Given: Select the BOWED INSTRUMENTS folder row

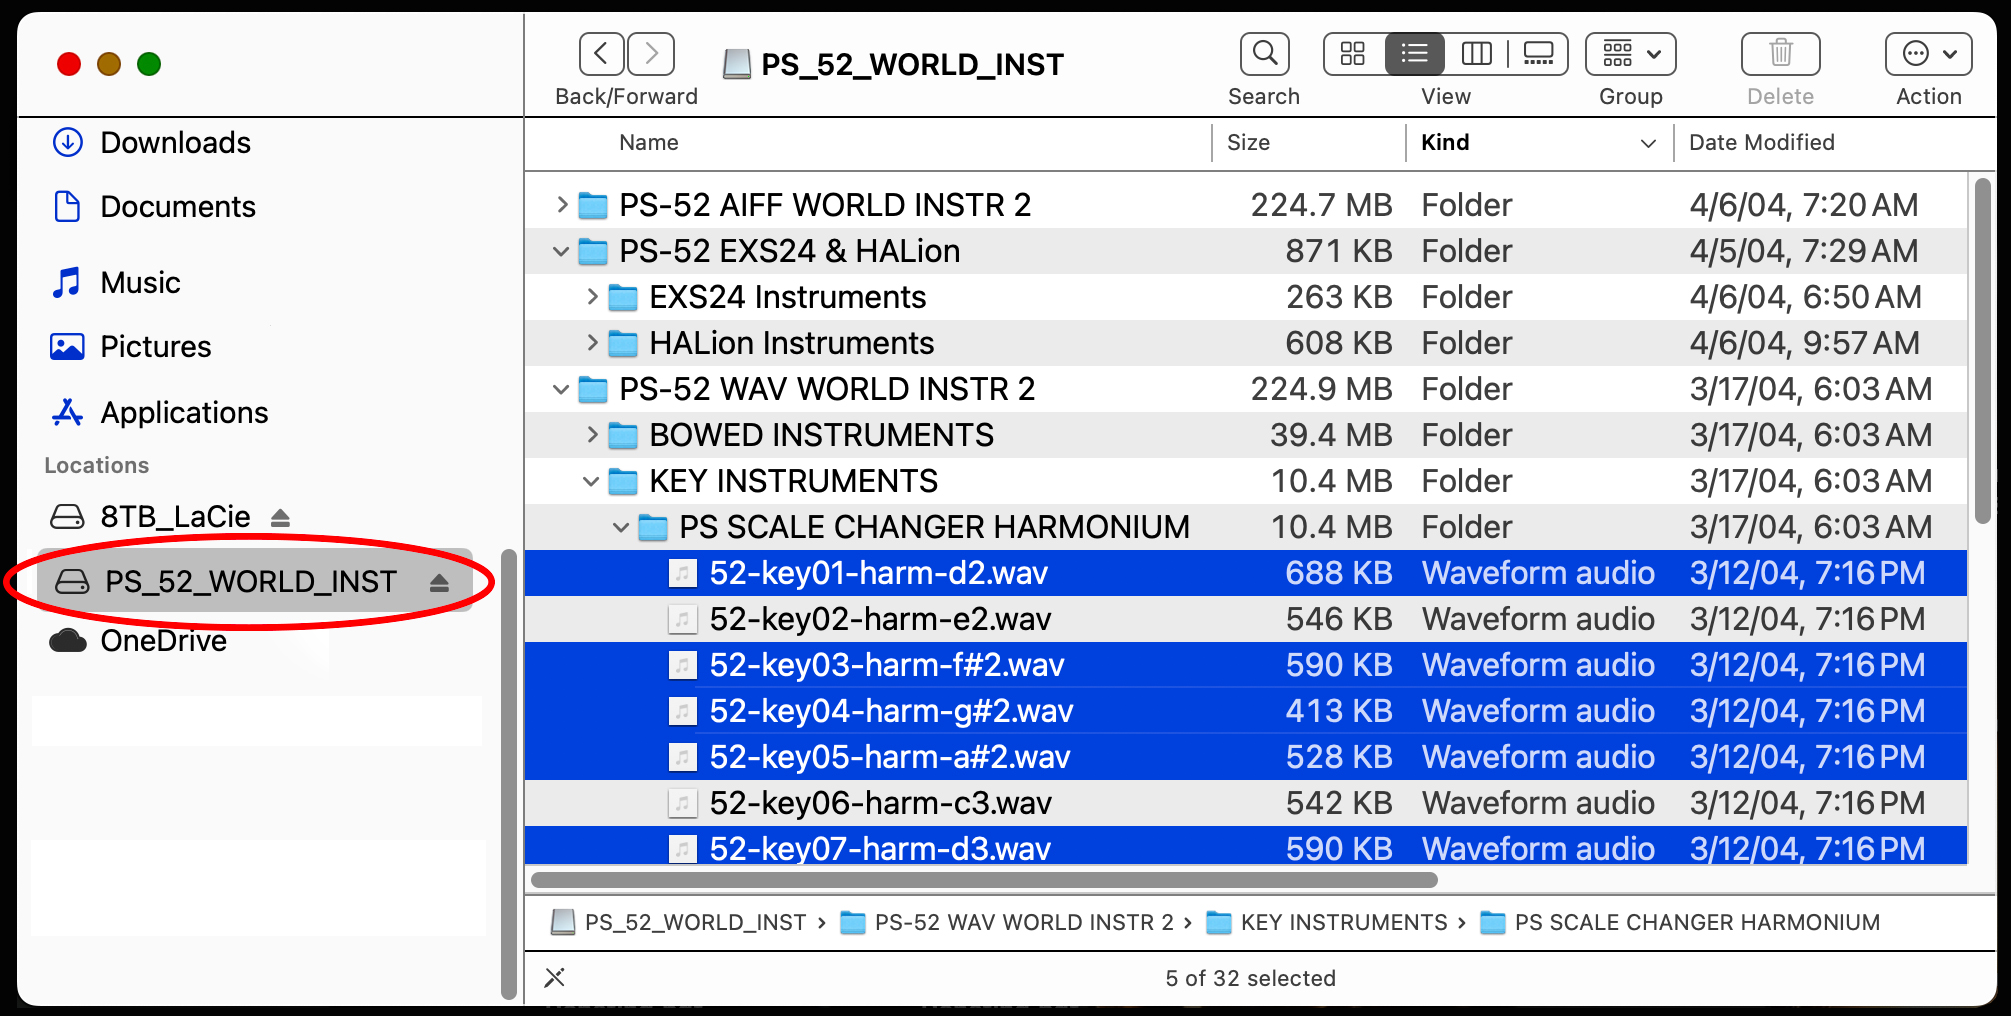Looking at the screenshot, I should [1246, 435].
